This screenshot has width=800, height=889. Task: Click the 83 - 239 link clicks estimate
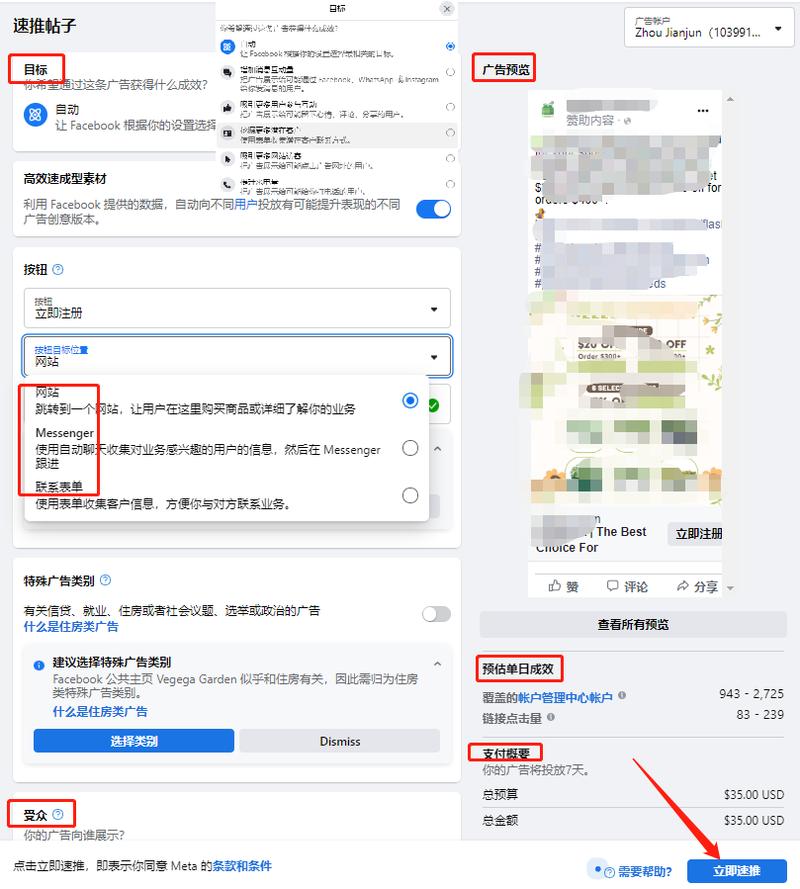tap(760, 714)
